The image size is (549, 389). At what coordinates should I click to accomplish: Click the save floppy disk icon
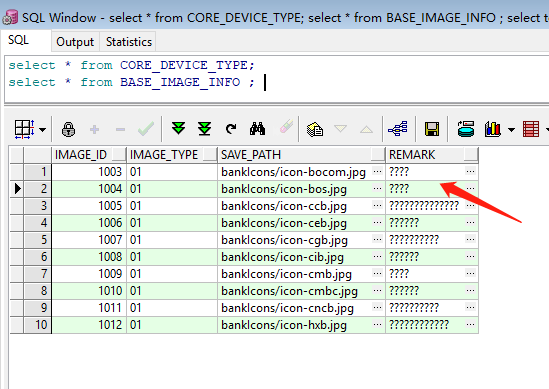point(432,129)
